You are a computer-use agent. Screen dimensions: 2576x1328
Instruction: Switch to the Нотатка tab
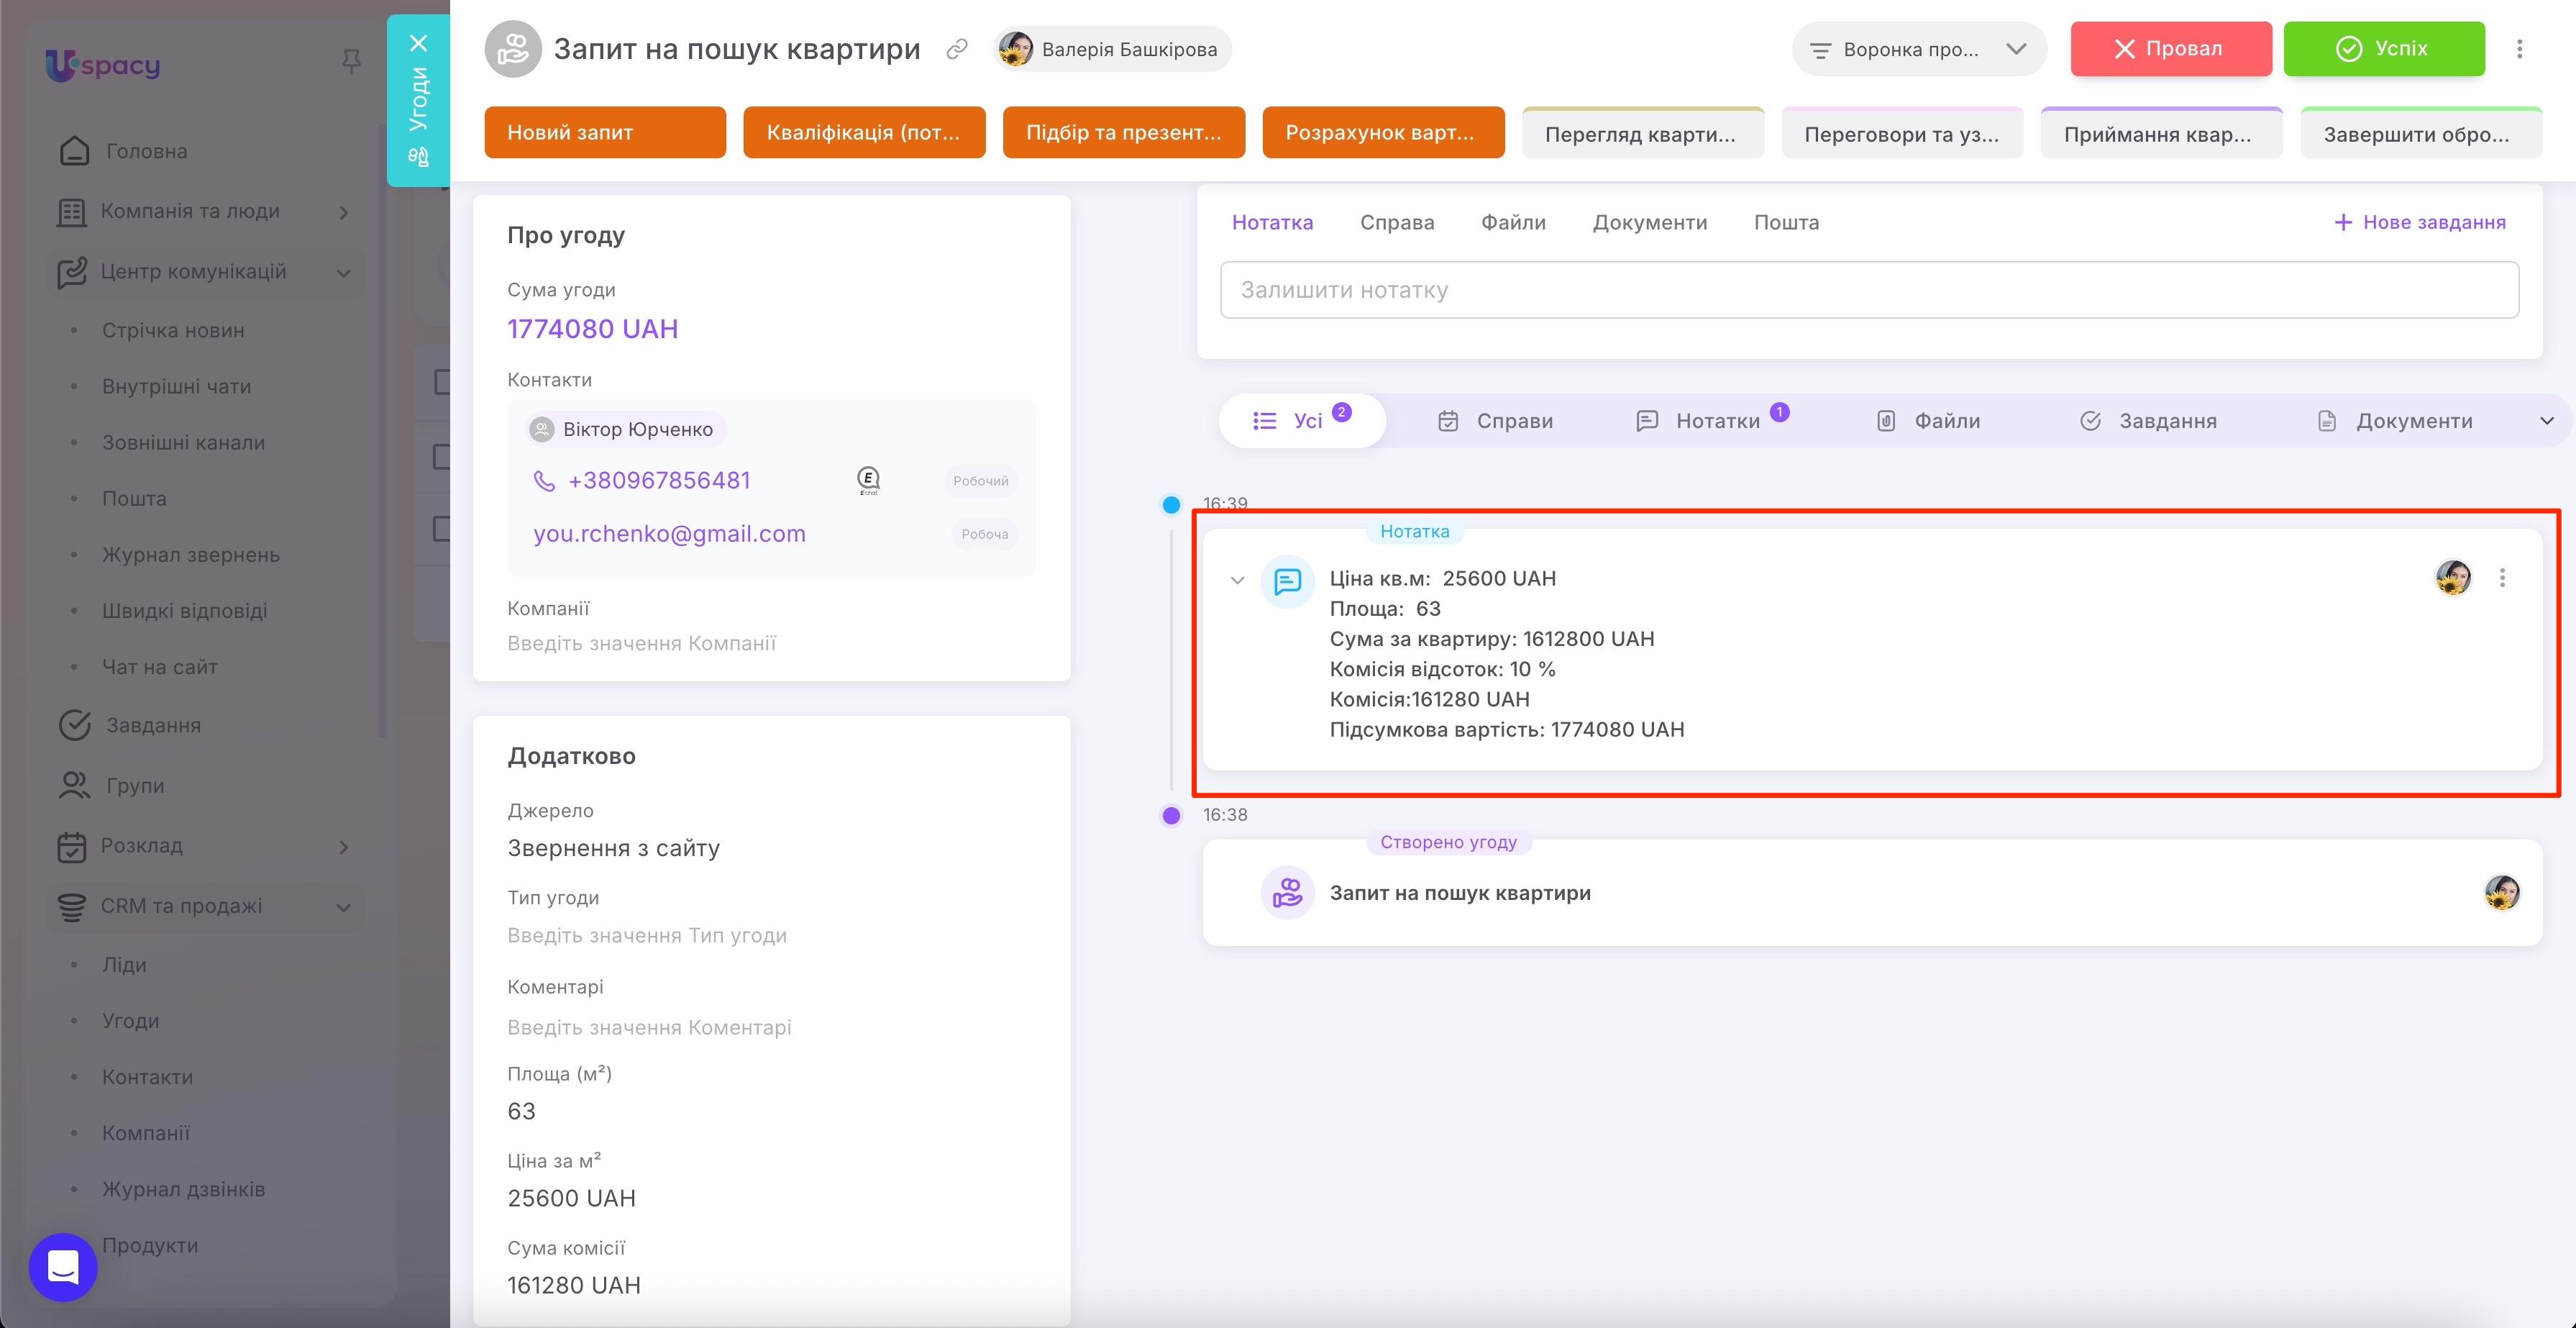pos(1272,222)
